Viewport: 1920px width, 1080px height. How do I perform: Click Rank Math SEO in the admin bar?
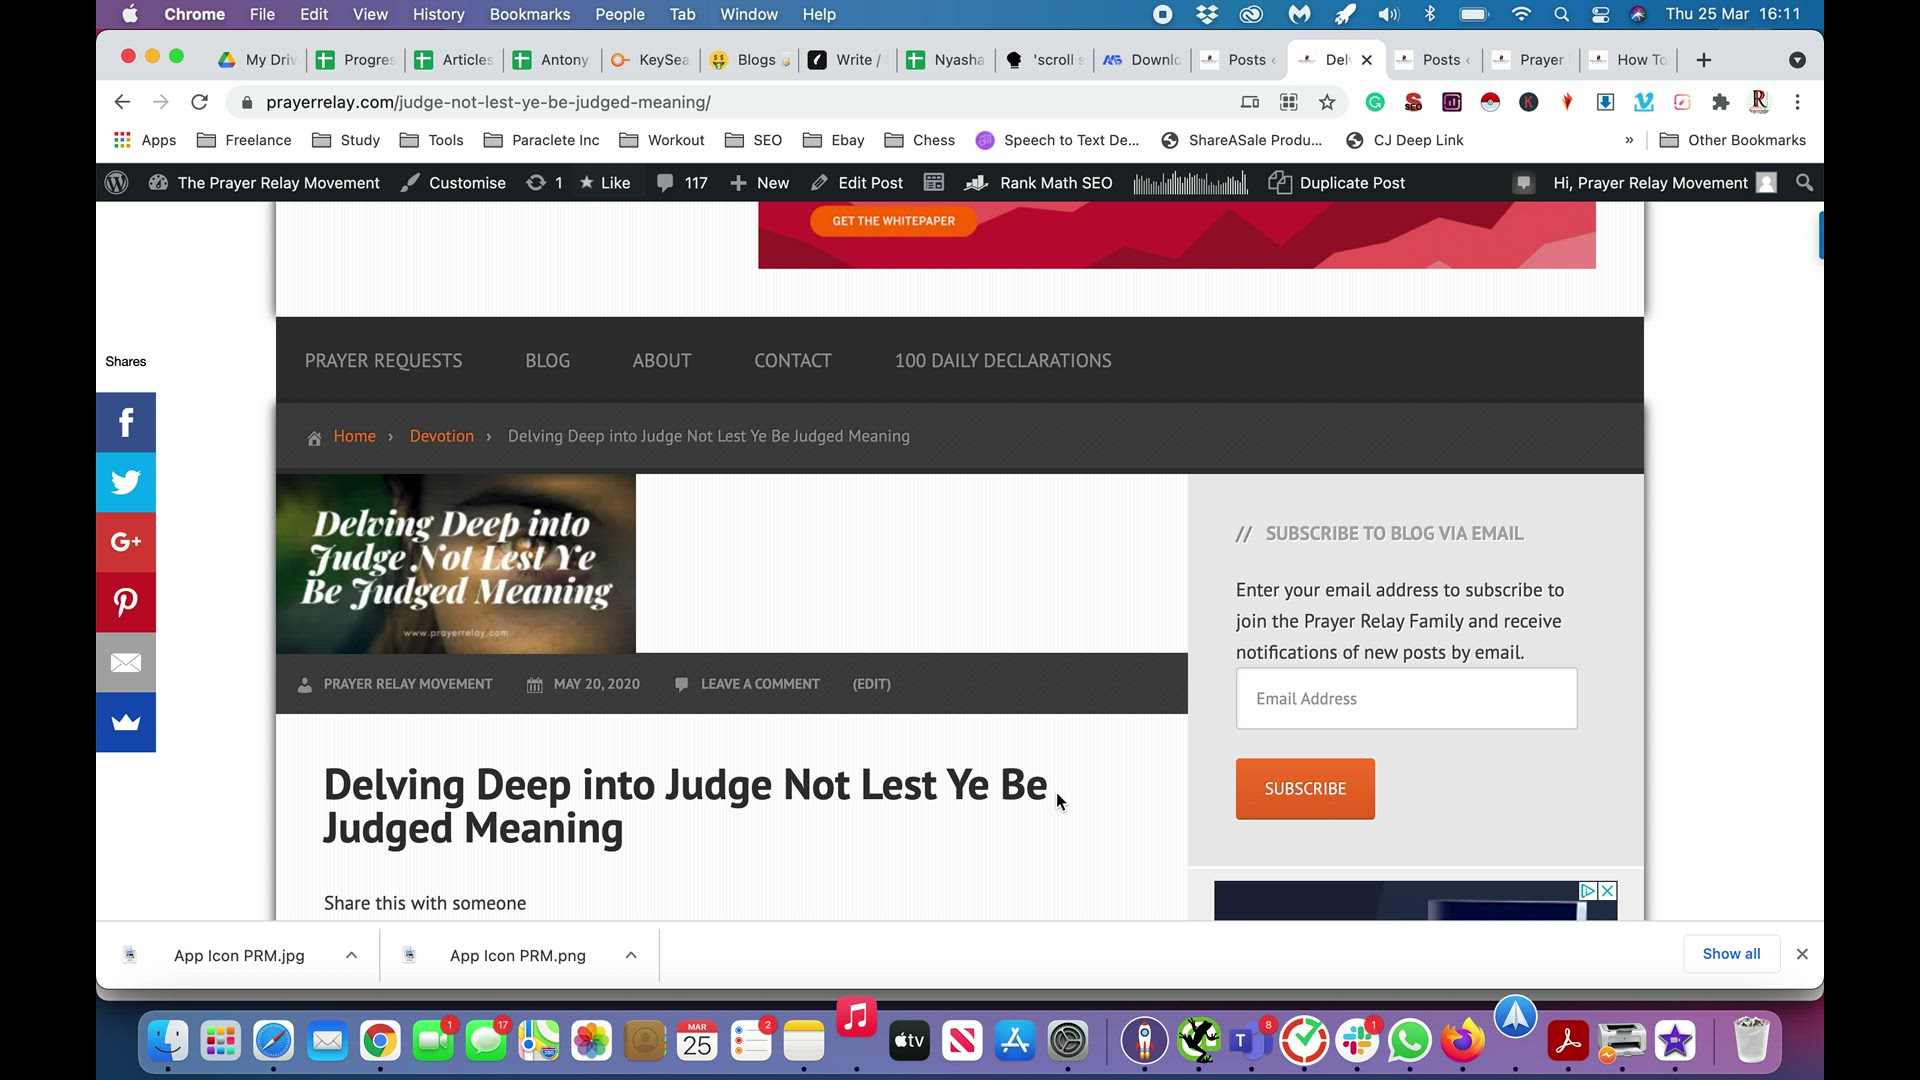click(x=1040, y=183)
